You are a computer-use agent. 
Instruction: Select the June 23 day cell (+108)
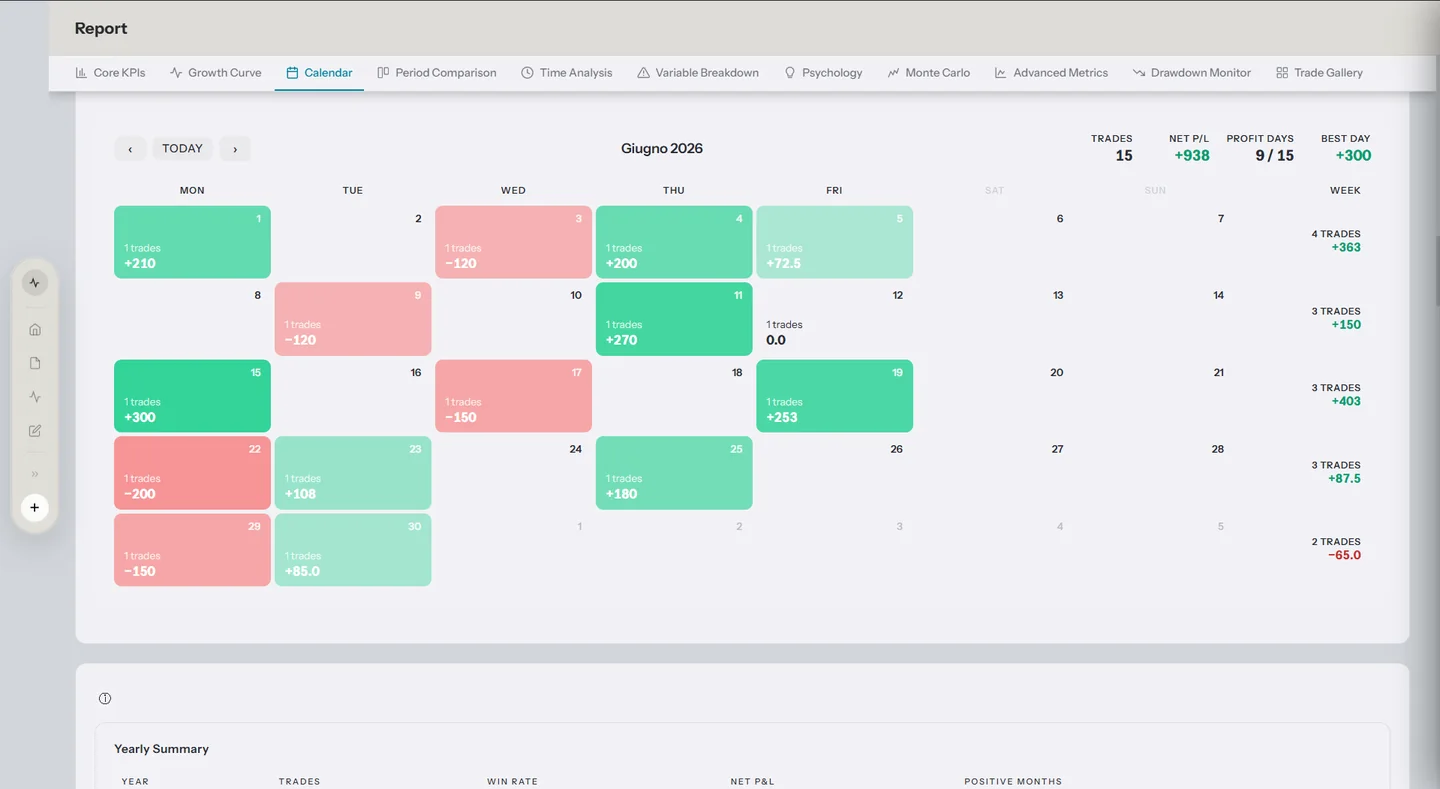pos(353,473)
